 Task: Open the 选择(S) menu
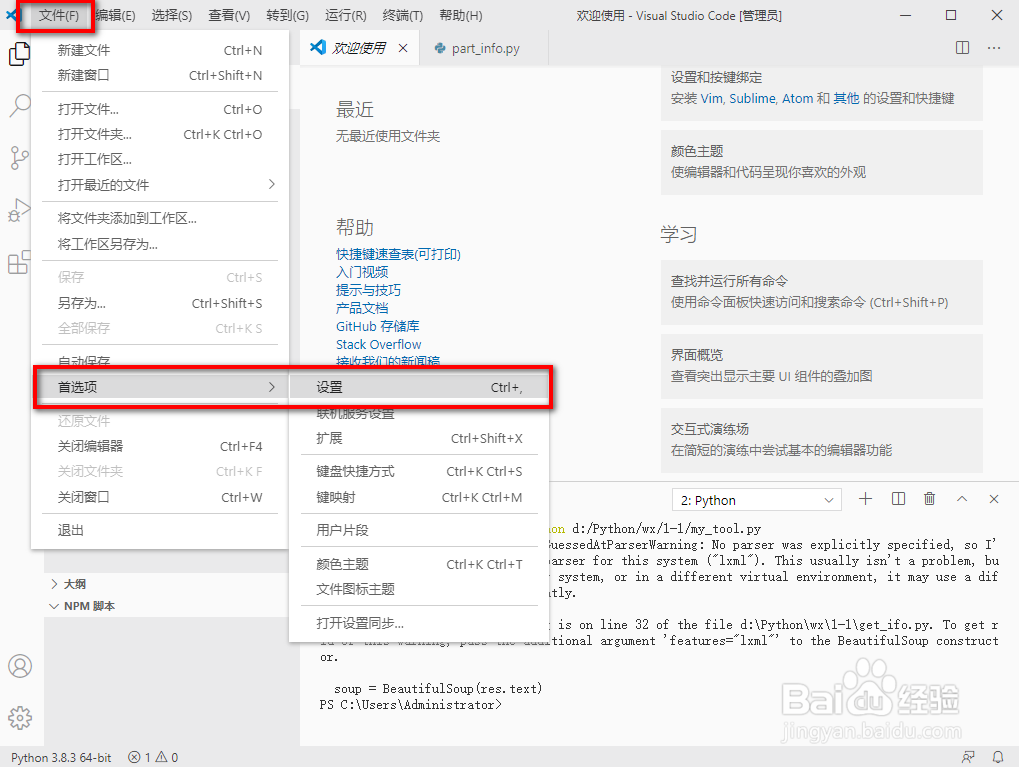172,16
